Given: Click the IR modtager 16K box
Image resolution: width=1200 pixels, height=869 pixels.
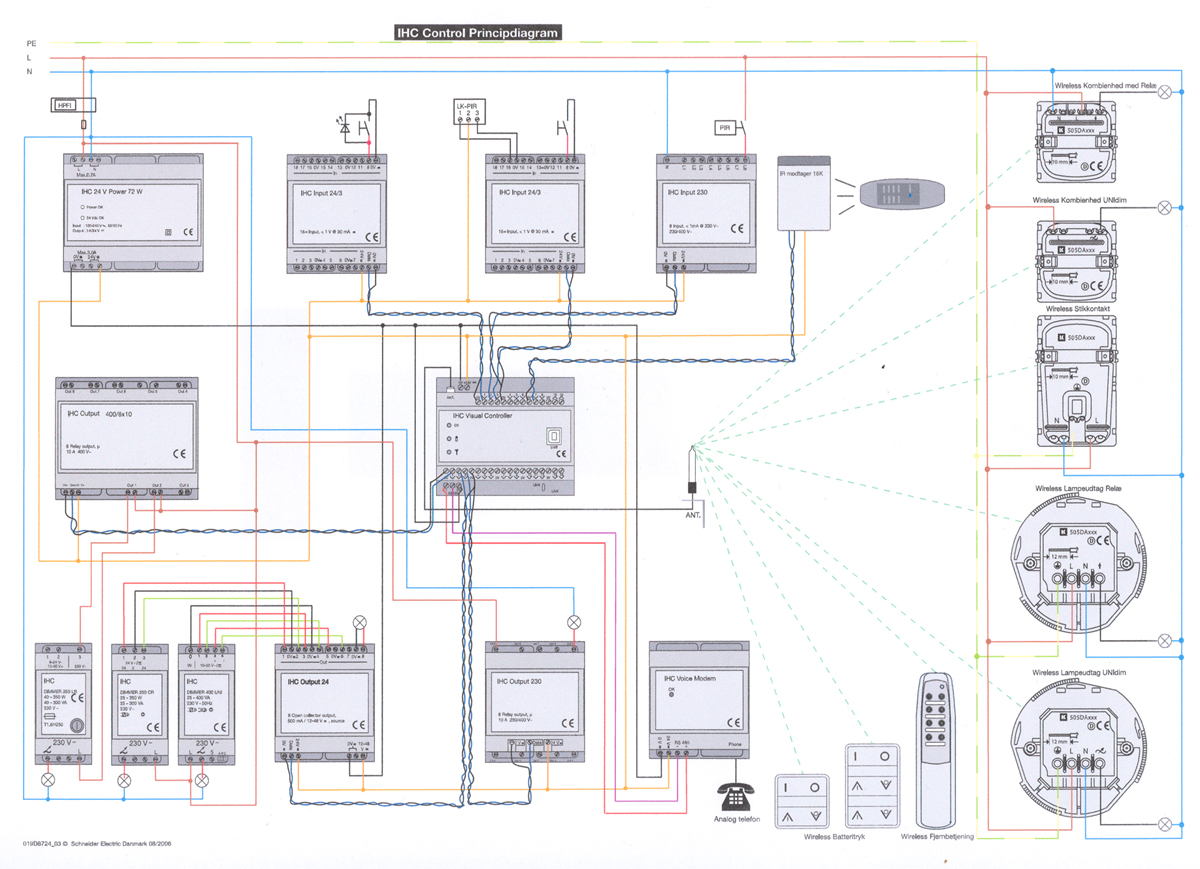Looking at the screenshot, I should 804,192.
